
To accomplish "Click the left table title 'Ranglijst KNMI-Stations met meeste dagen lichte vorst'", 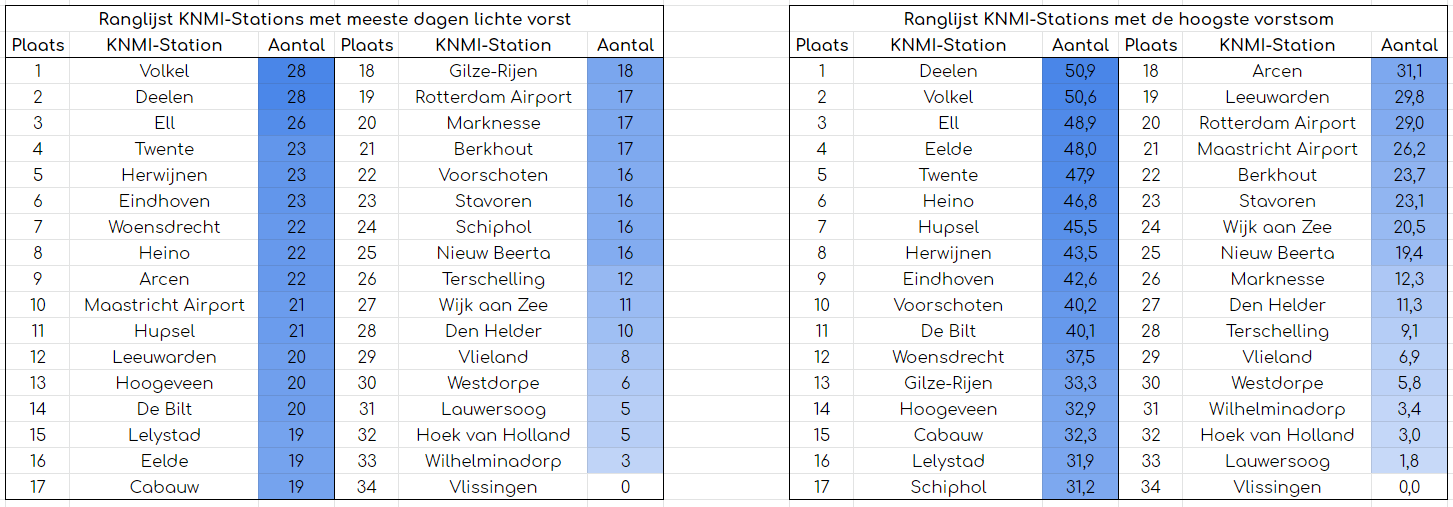I will click(x=334, y=19).
